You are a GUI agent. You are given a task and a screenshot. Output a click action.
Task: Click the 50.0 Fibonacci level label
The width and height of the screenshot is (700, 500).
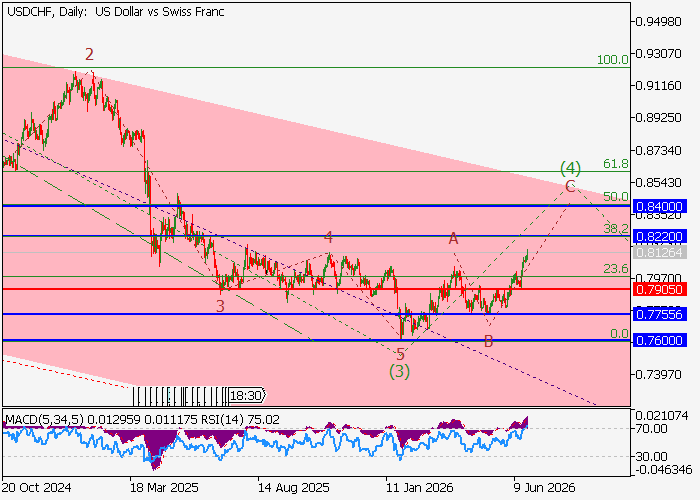coord(616,196)
